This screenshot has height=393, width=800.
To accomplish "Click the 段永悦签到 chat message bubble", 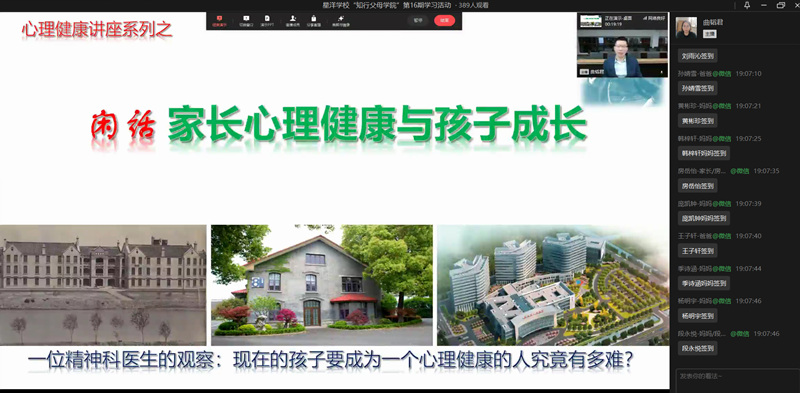I will 697,348.
